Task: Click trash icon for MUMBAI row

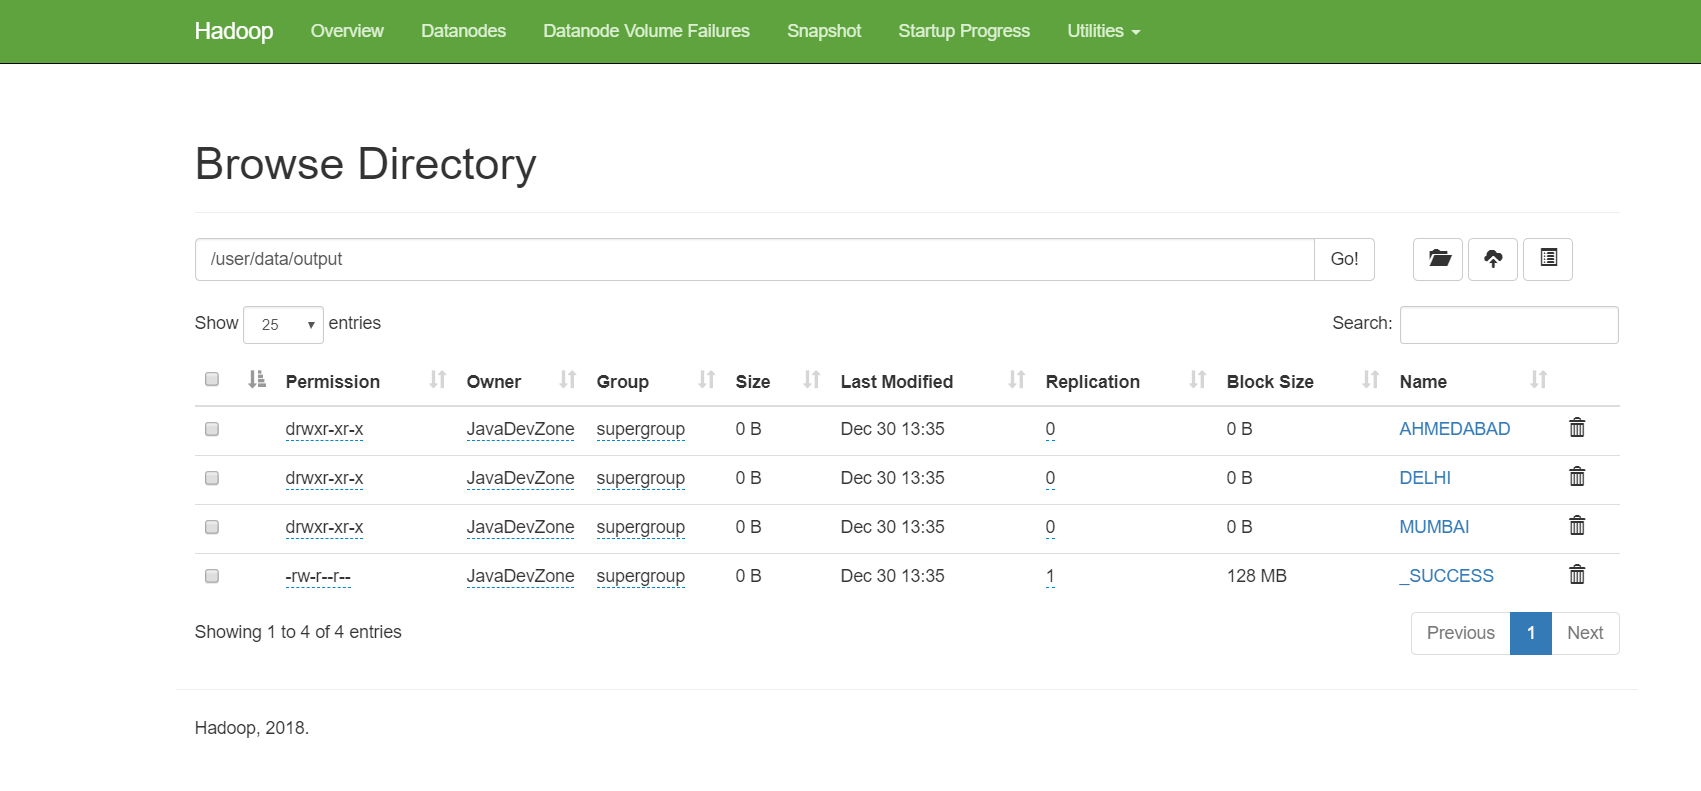Action: pyautogui.click(x=1576, y=526)
